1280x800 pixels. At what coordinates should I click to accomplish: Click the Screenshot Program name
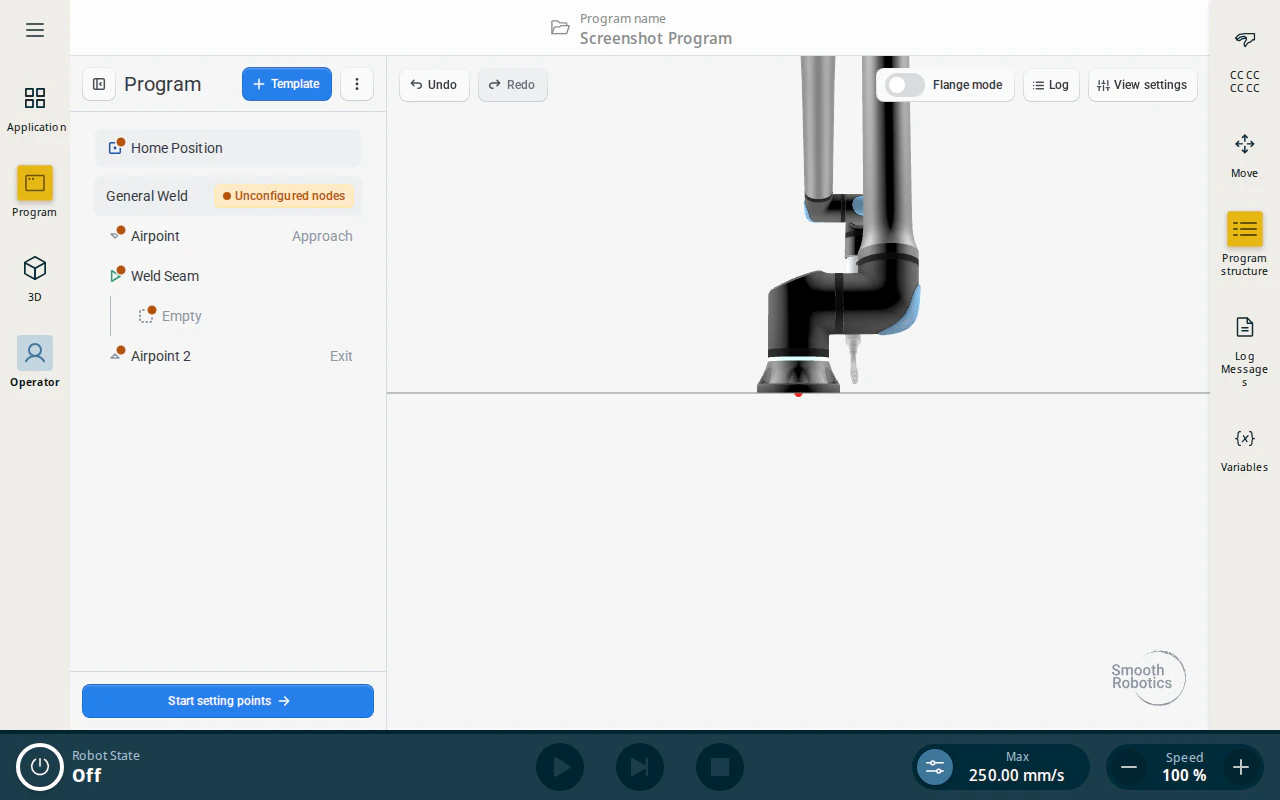(656, 38)
